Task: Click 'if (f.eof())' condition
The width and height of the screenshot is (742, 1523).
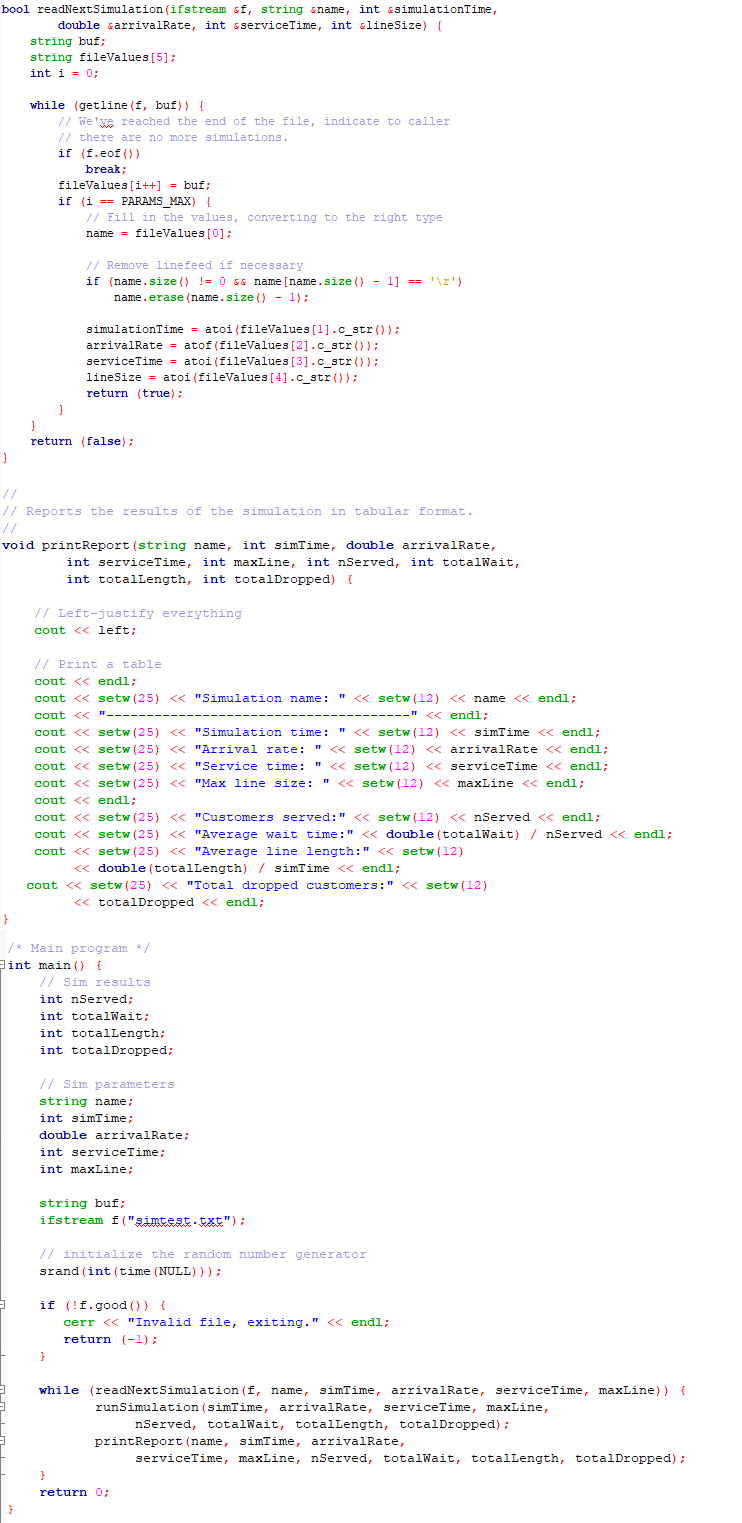Action: point(99,153)
